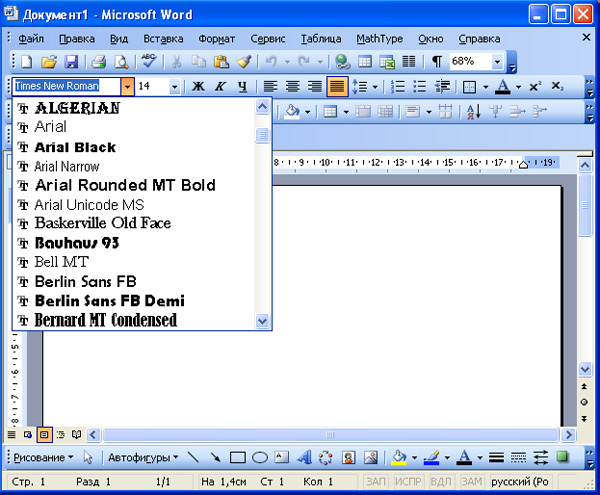Create a new blank document

tap(26, 62)
